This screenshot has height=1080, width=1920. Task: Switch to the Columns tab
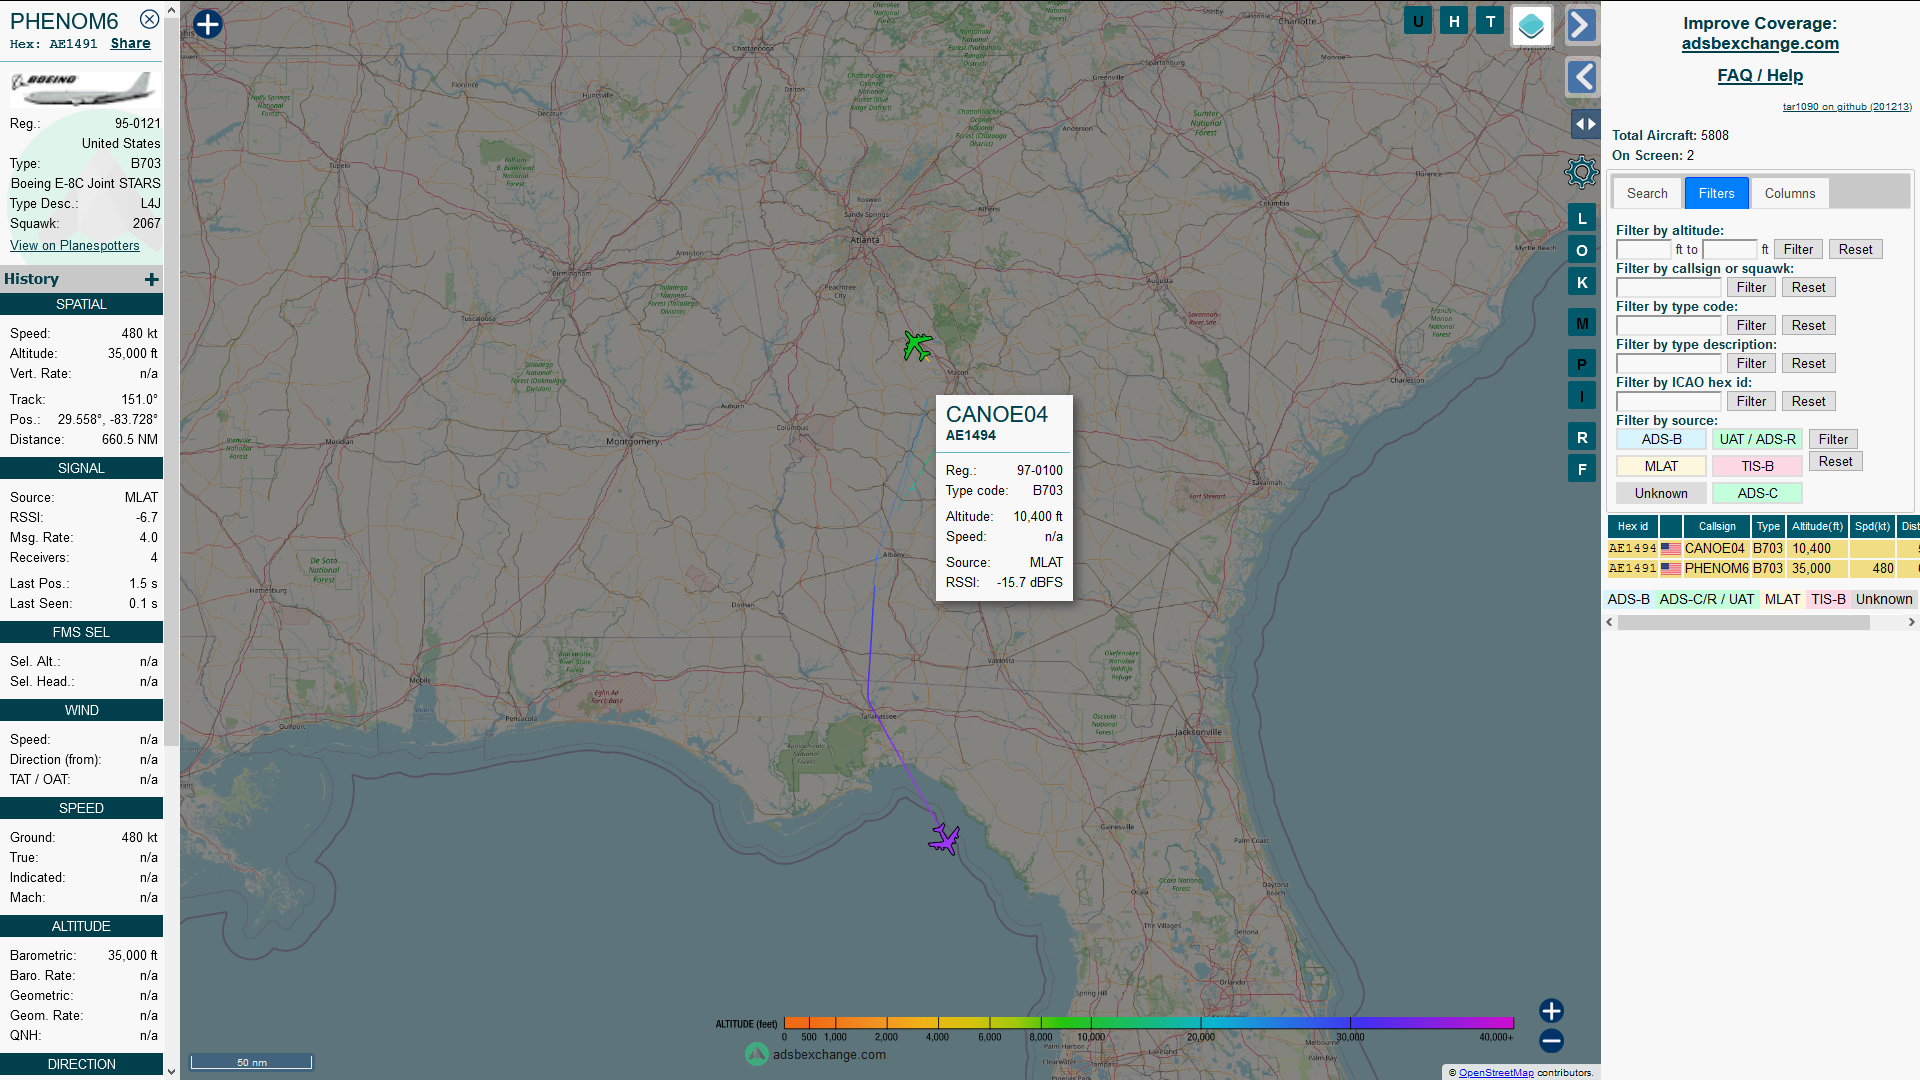(1790, 193)
